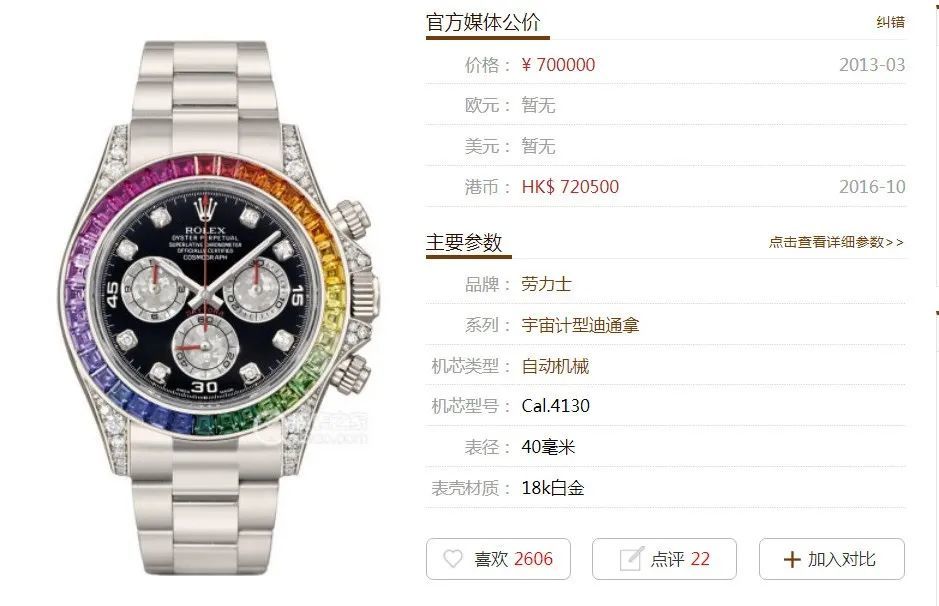Screen dimensions: 939x606
Task: Click the pencil review icon beside 点评
Action: [x=631, y=558]
